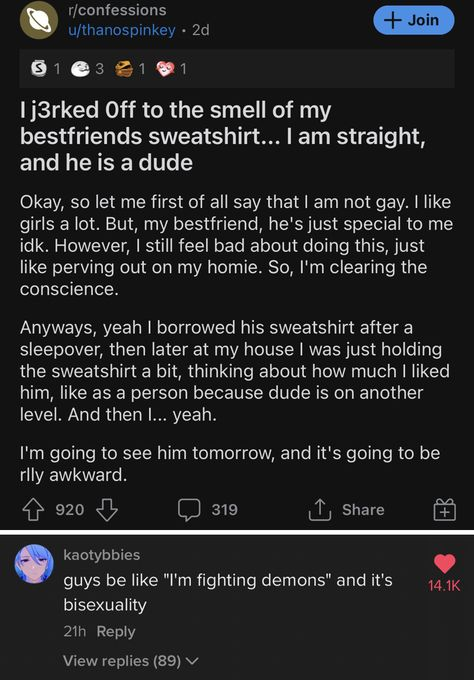Like kaotybbies' comment with the heart
This screenshot has height=680, width=474.
click(x=445, y=564)
